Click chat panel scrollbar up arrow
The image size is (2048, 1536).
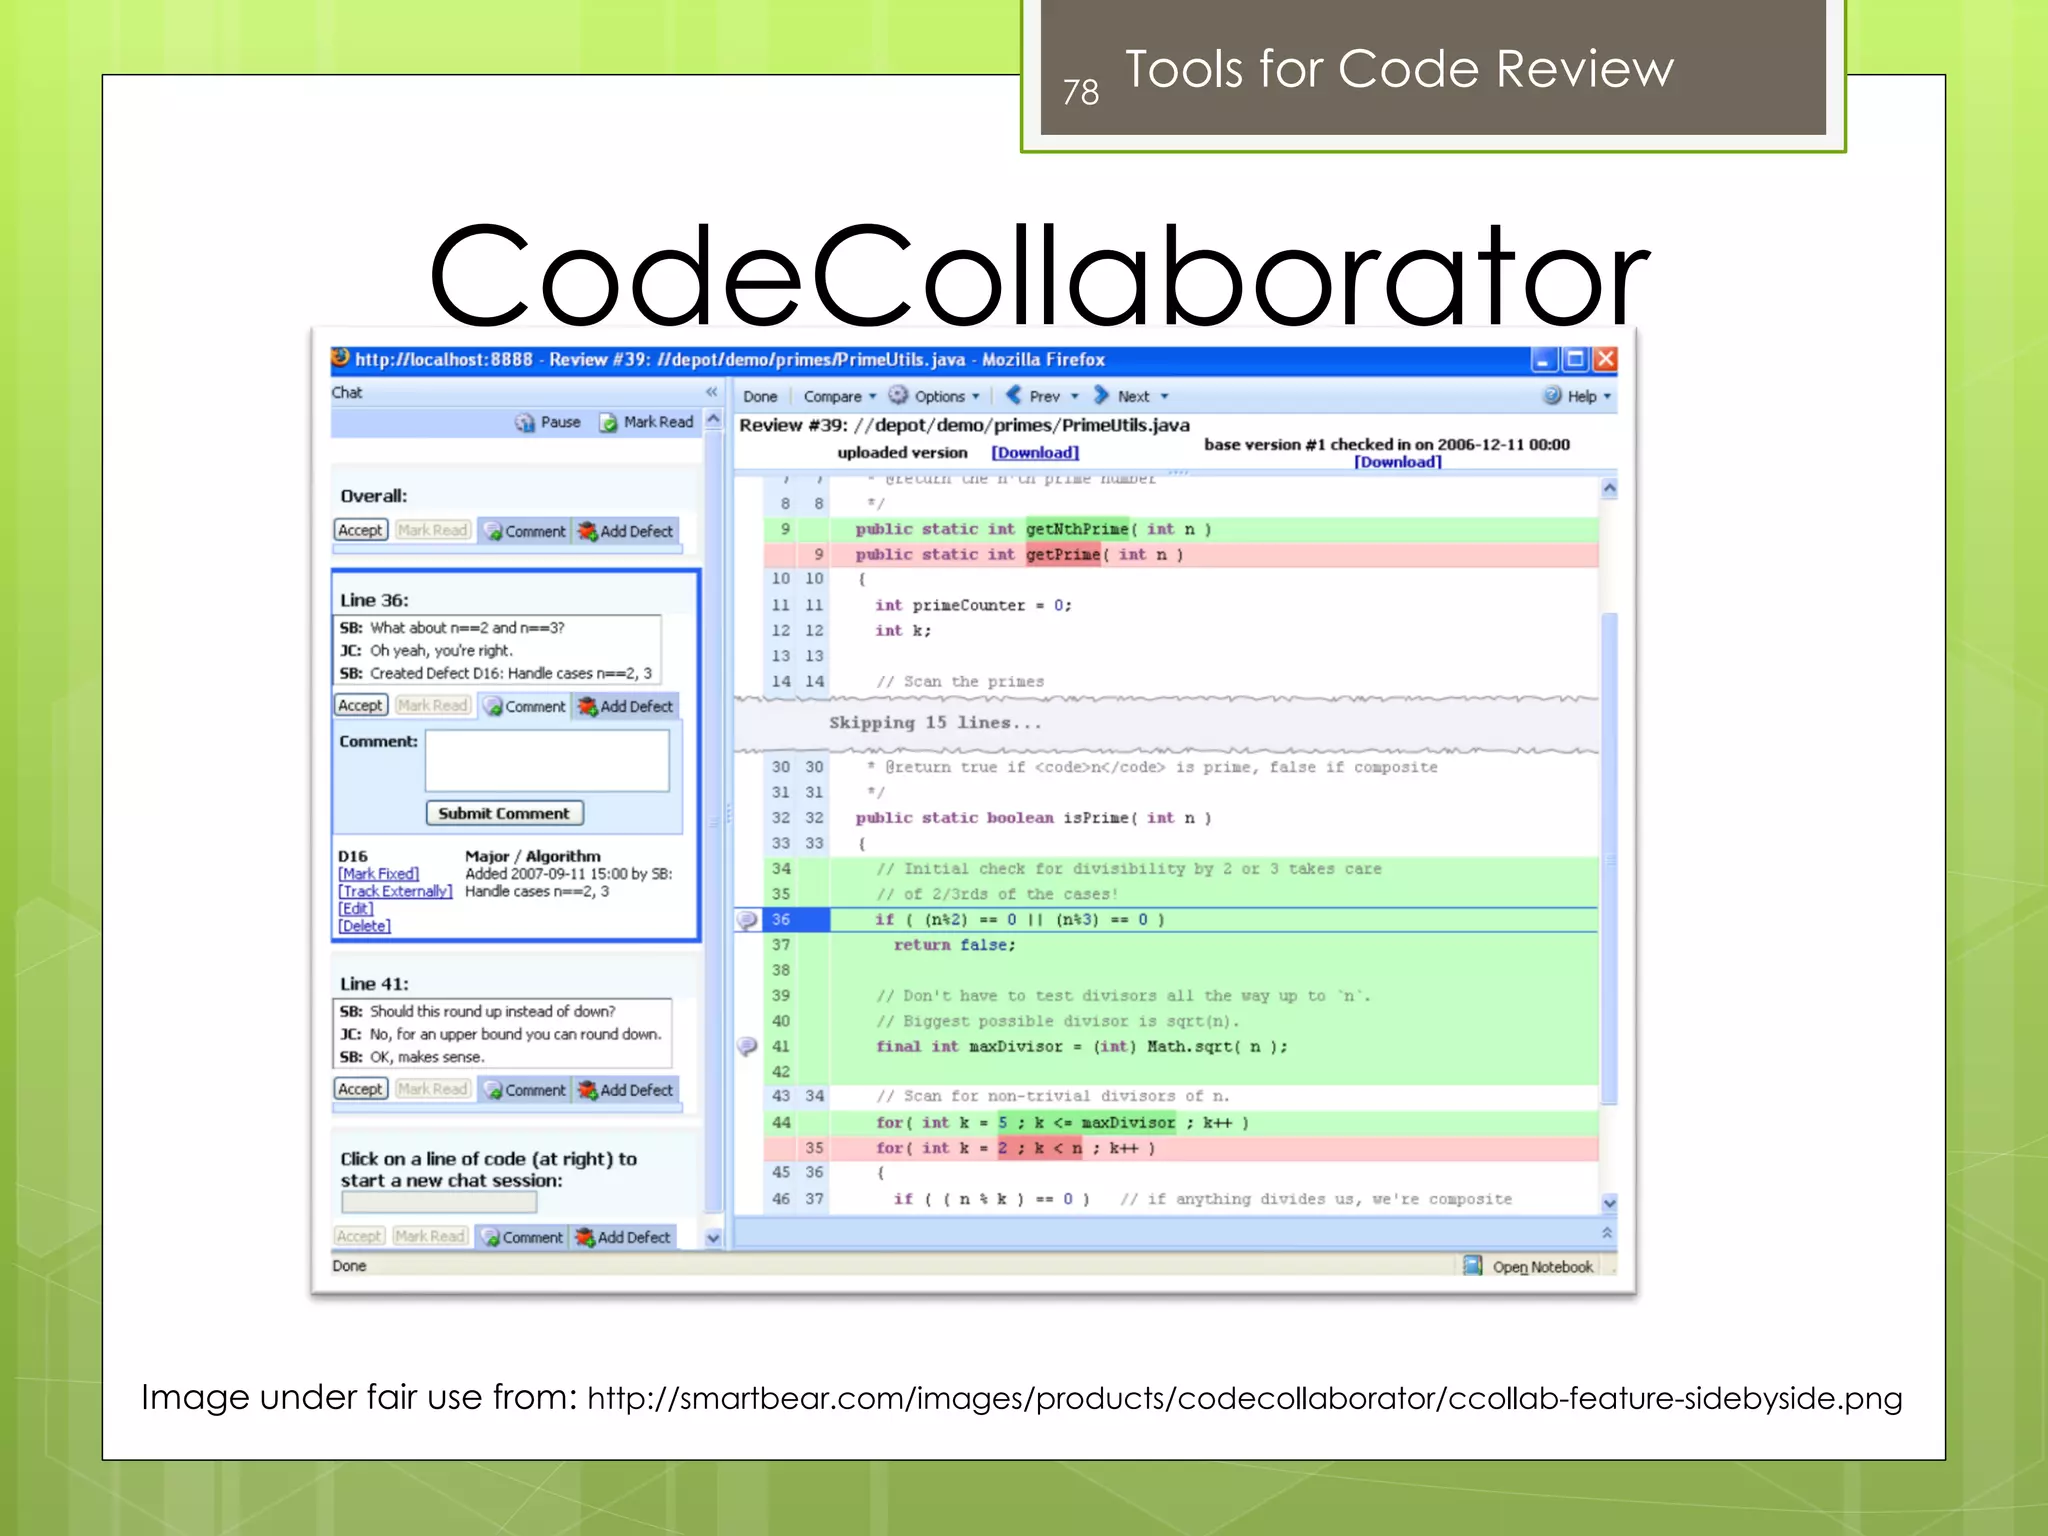pos(713,419)
